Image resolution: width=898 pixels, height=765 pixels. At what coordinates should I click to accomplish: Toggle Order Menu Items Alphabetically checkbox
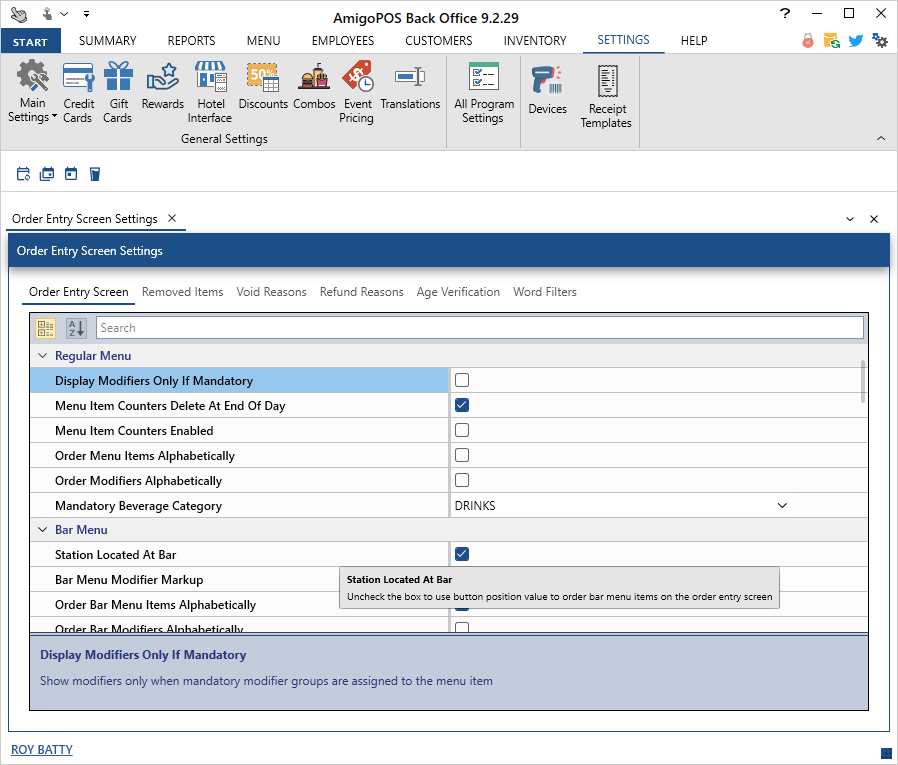point(462,456)
